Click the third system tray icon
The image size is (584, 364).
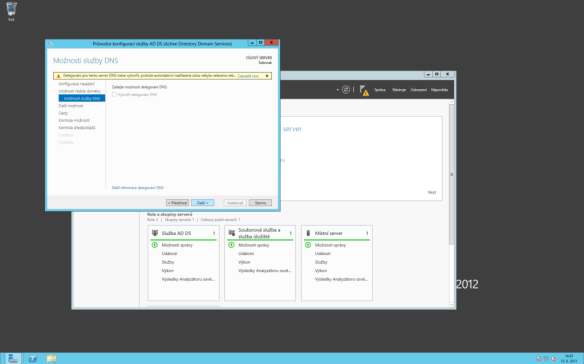pos(553,359)
